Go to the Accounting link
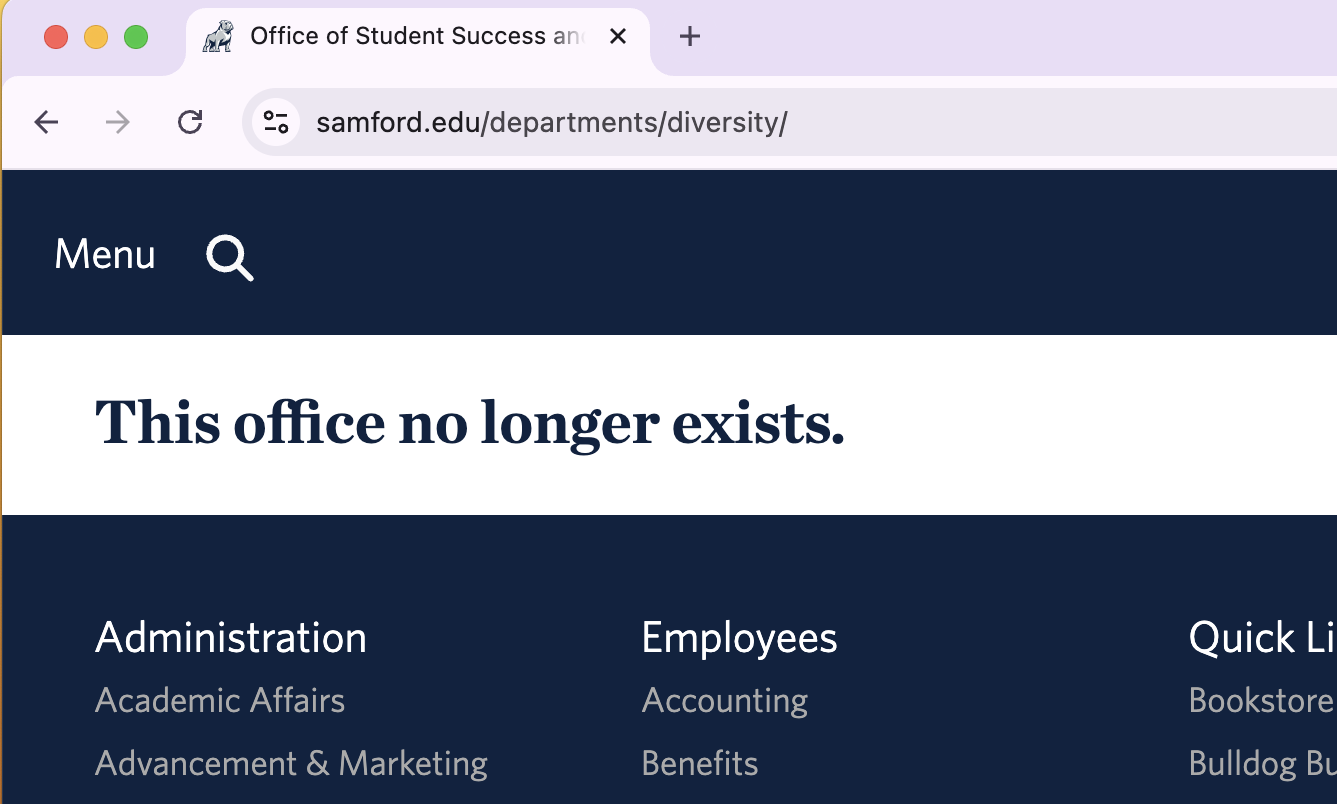 coord(724,701)
